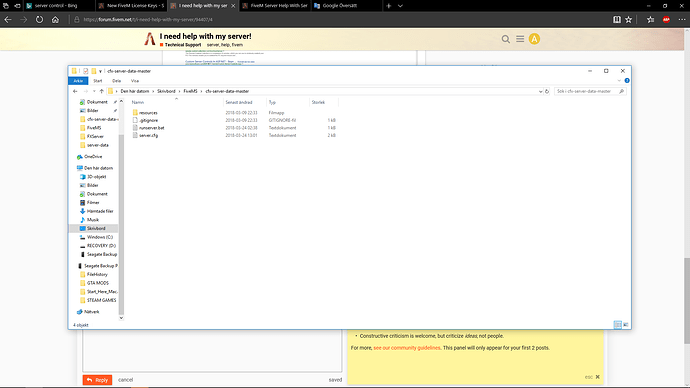This screenshot has width=690, height=388.
Task: Open the community guidelines link
Action: 407,348
